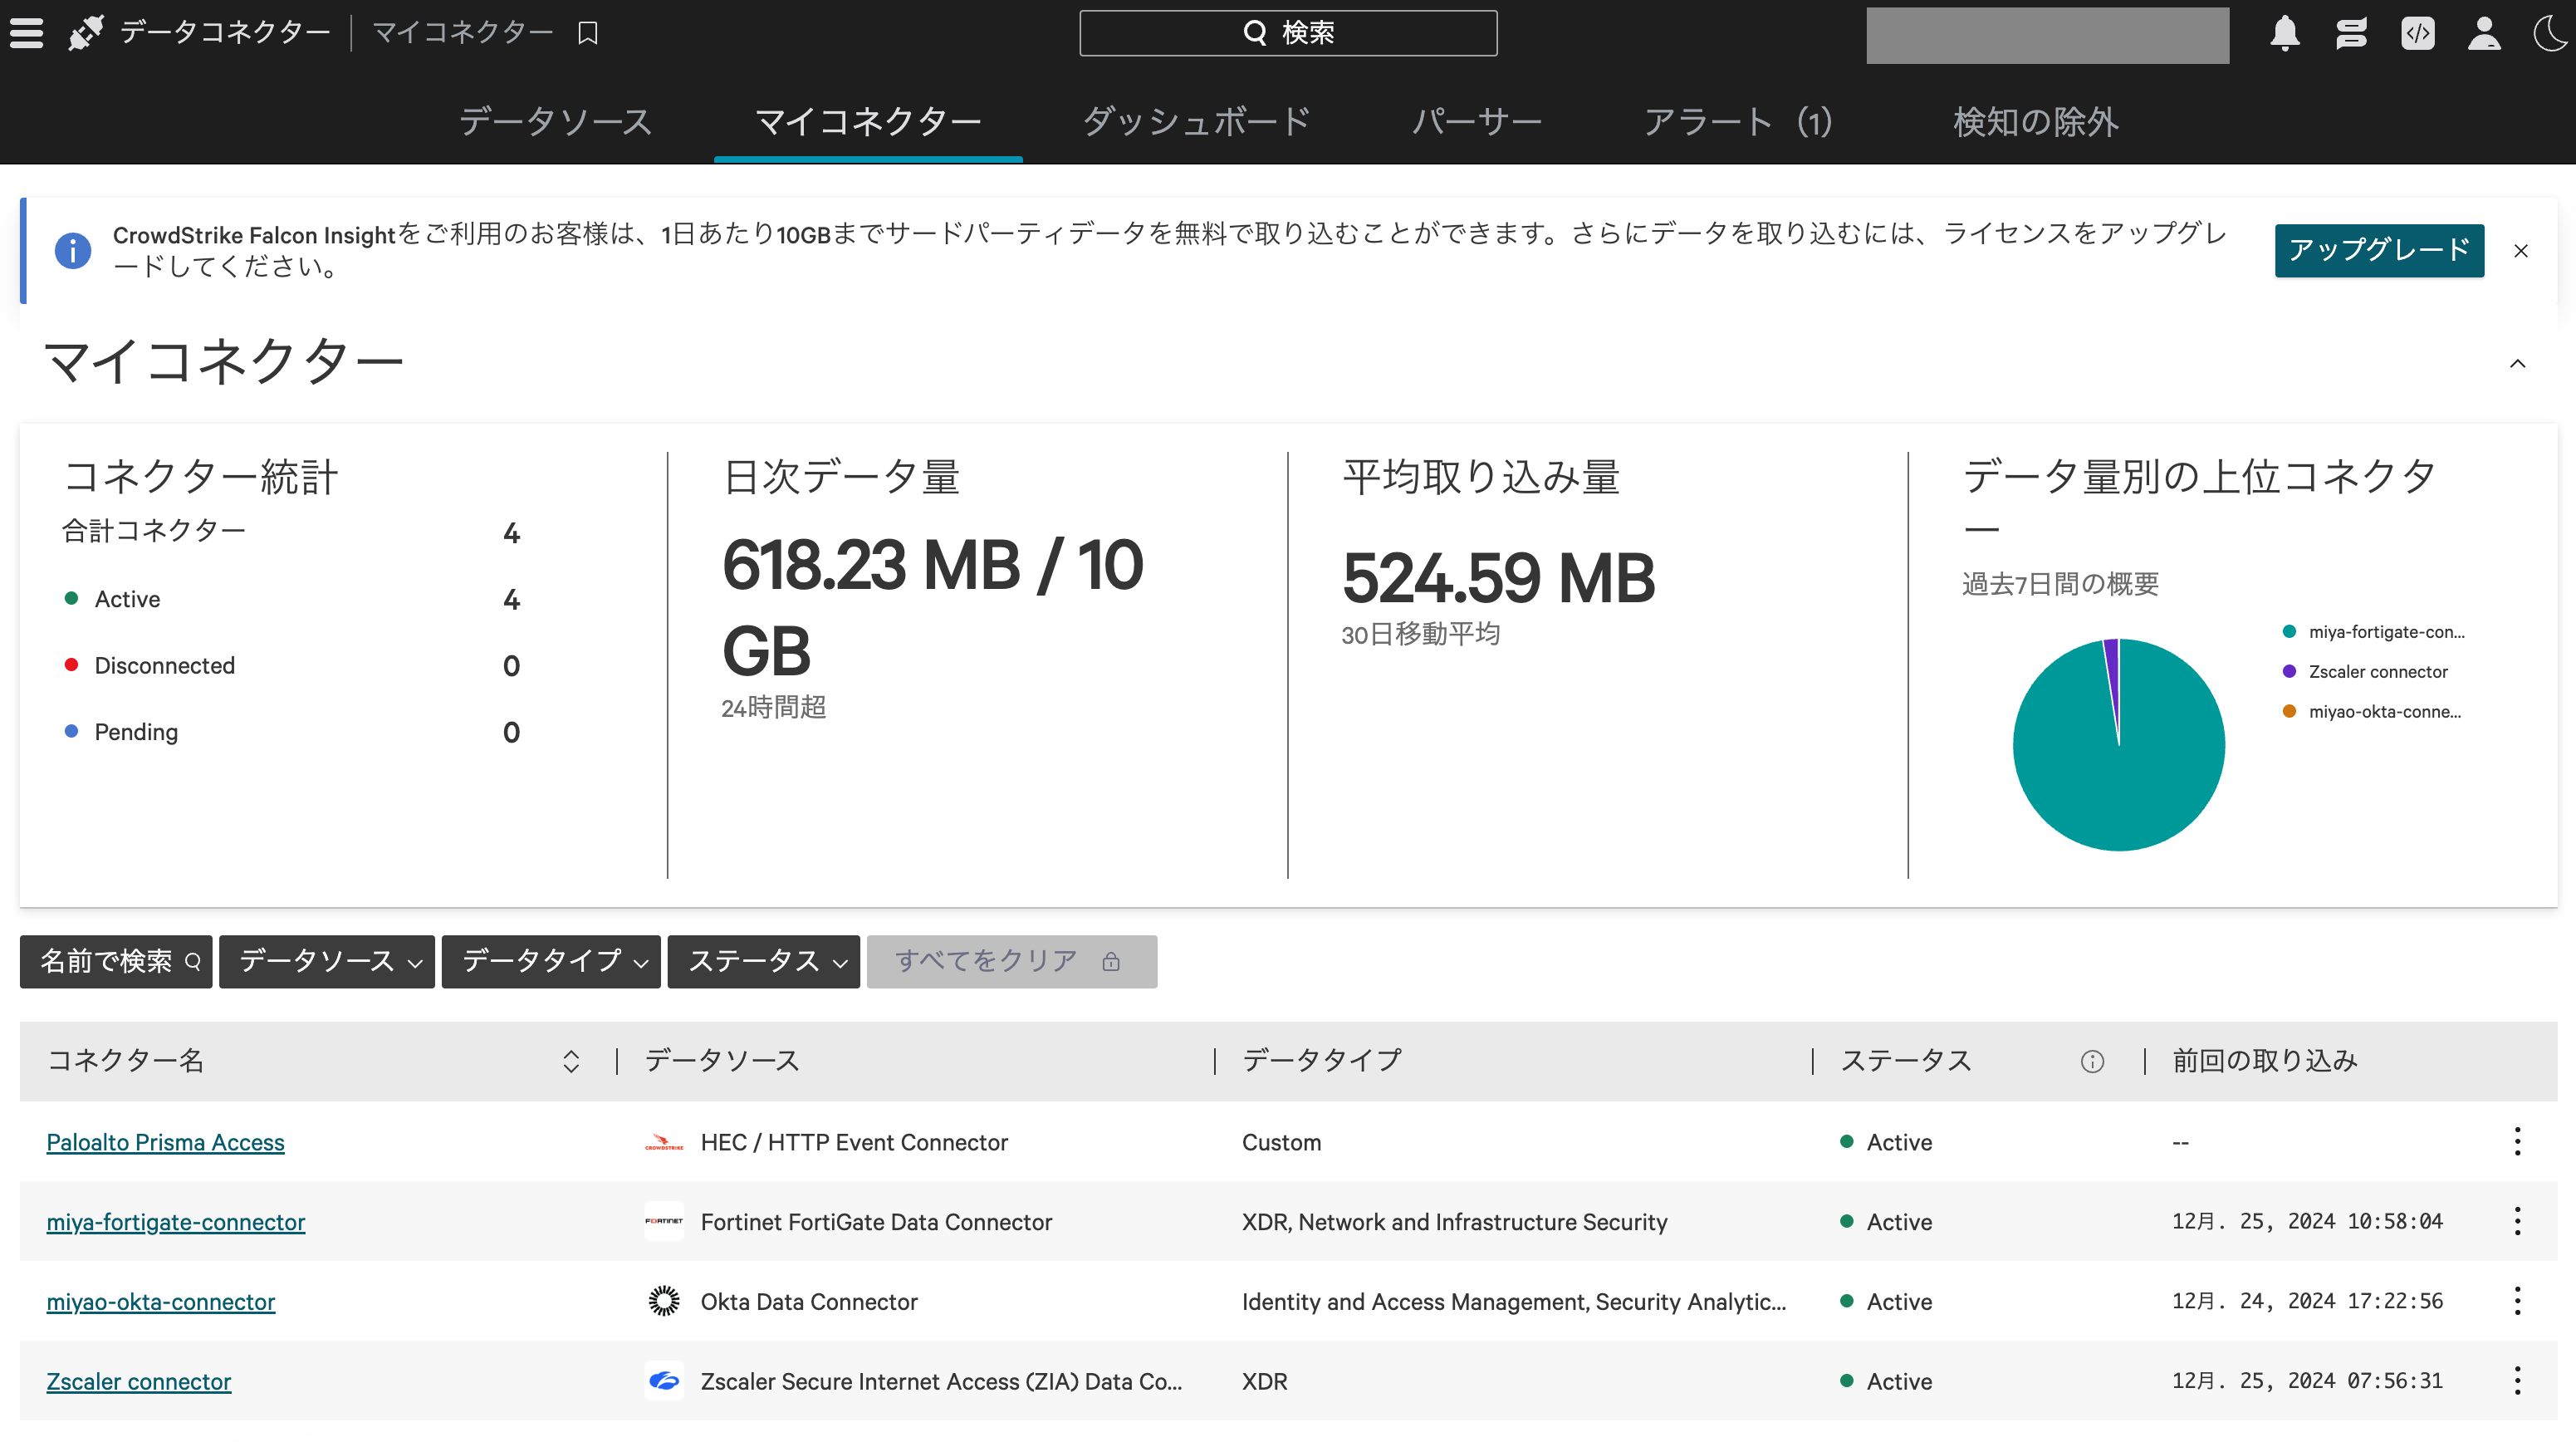
Task: Click the すべてをクリア button
Action: [1012, 962]
